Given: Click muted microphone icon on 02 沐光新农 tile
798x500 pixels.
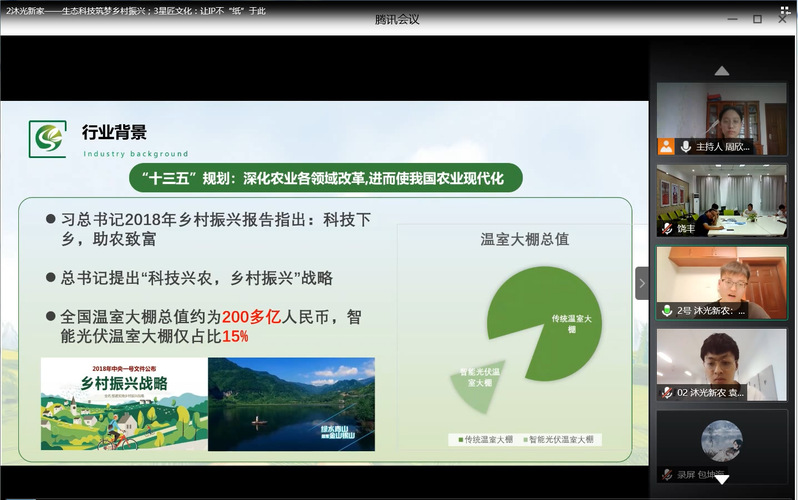Looking at the screenshot, I should click(667, 393).
